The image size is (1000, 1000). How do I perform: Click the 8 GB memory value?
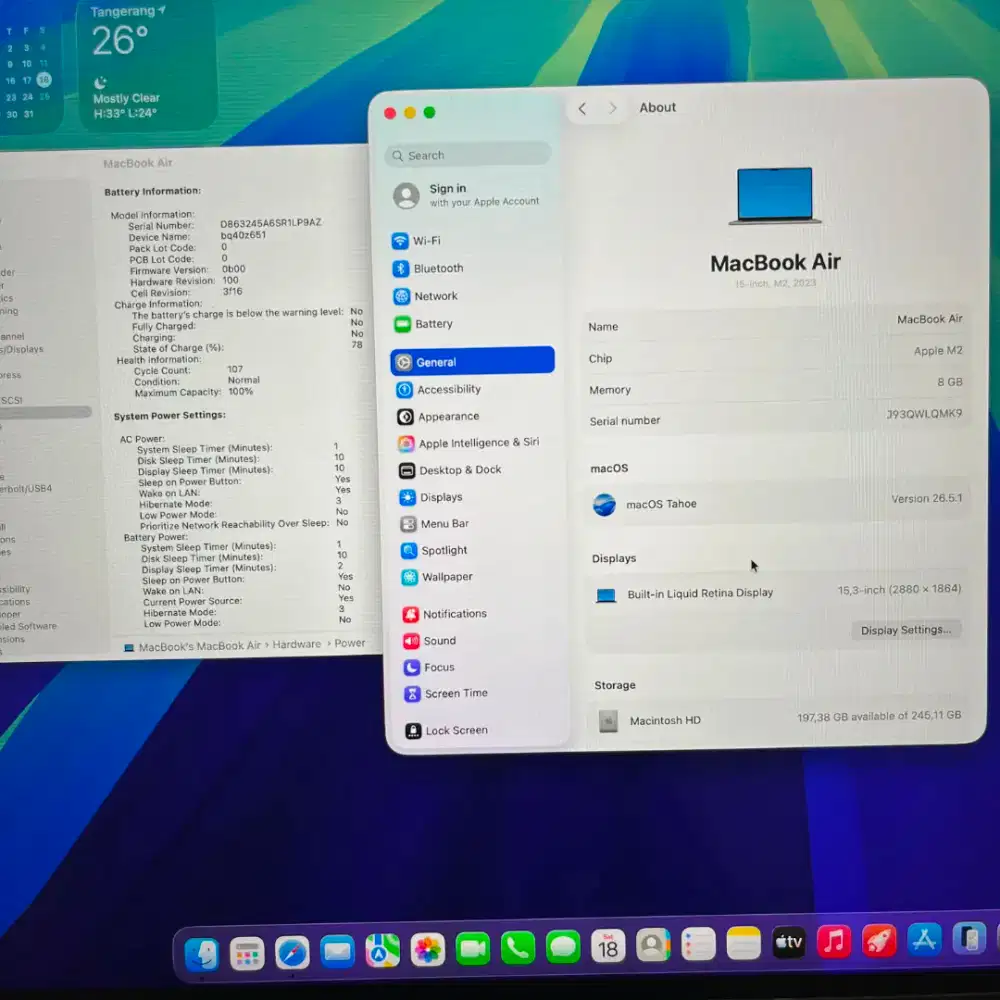click(x=950, y=382)
